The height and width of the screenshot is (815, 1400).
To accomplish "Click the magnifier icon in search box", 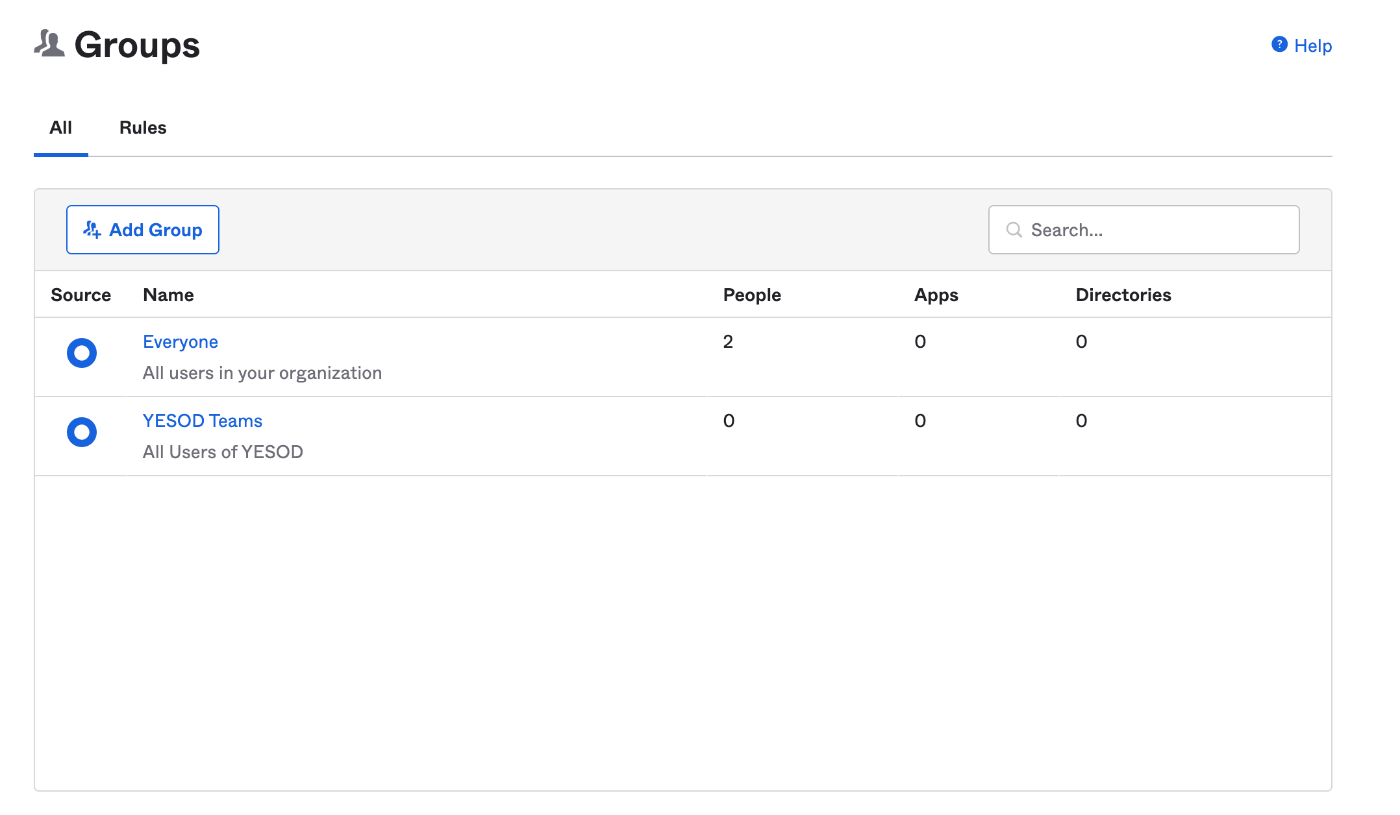I will pyautogui.click(x=1014, y=230).
